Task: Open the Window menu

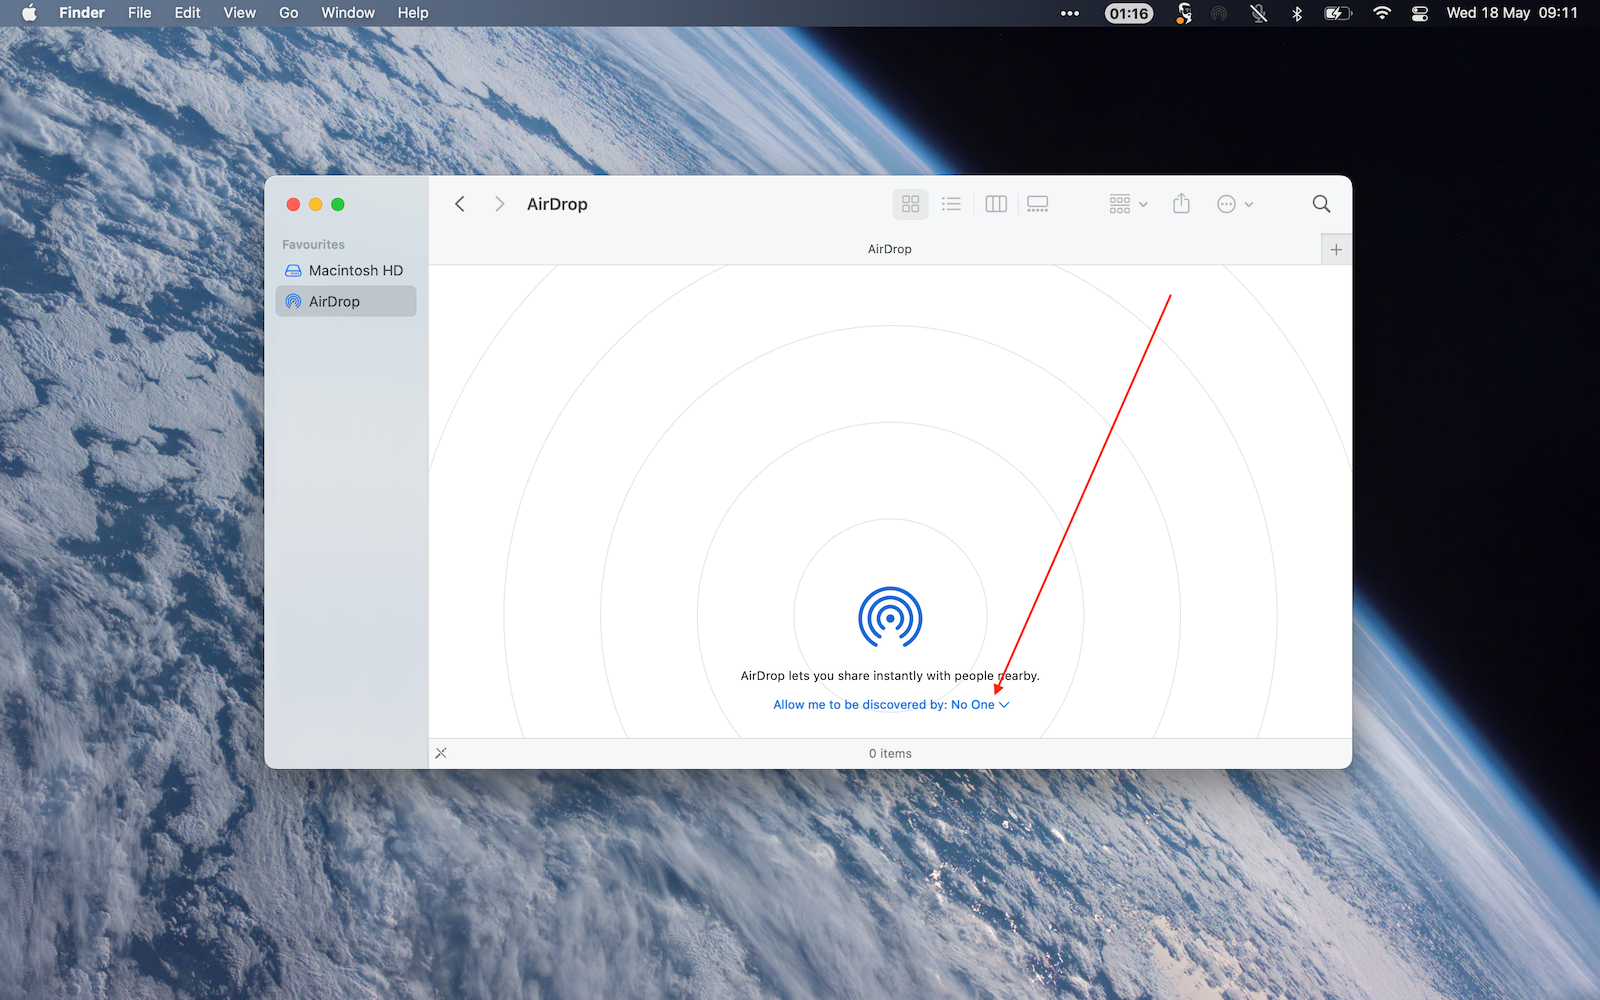Action: click(x=348, y=13)
